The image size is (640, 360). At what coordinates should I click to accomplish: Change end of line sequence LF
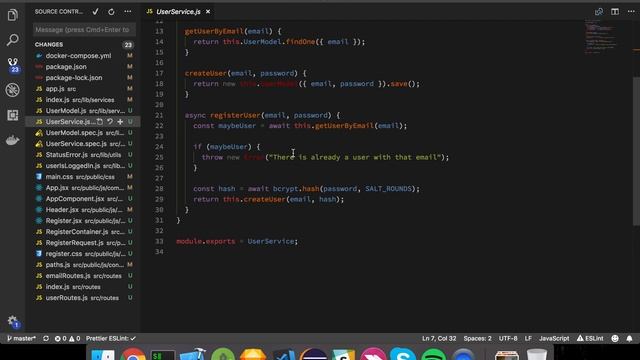point(528,338)
